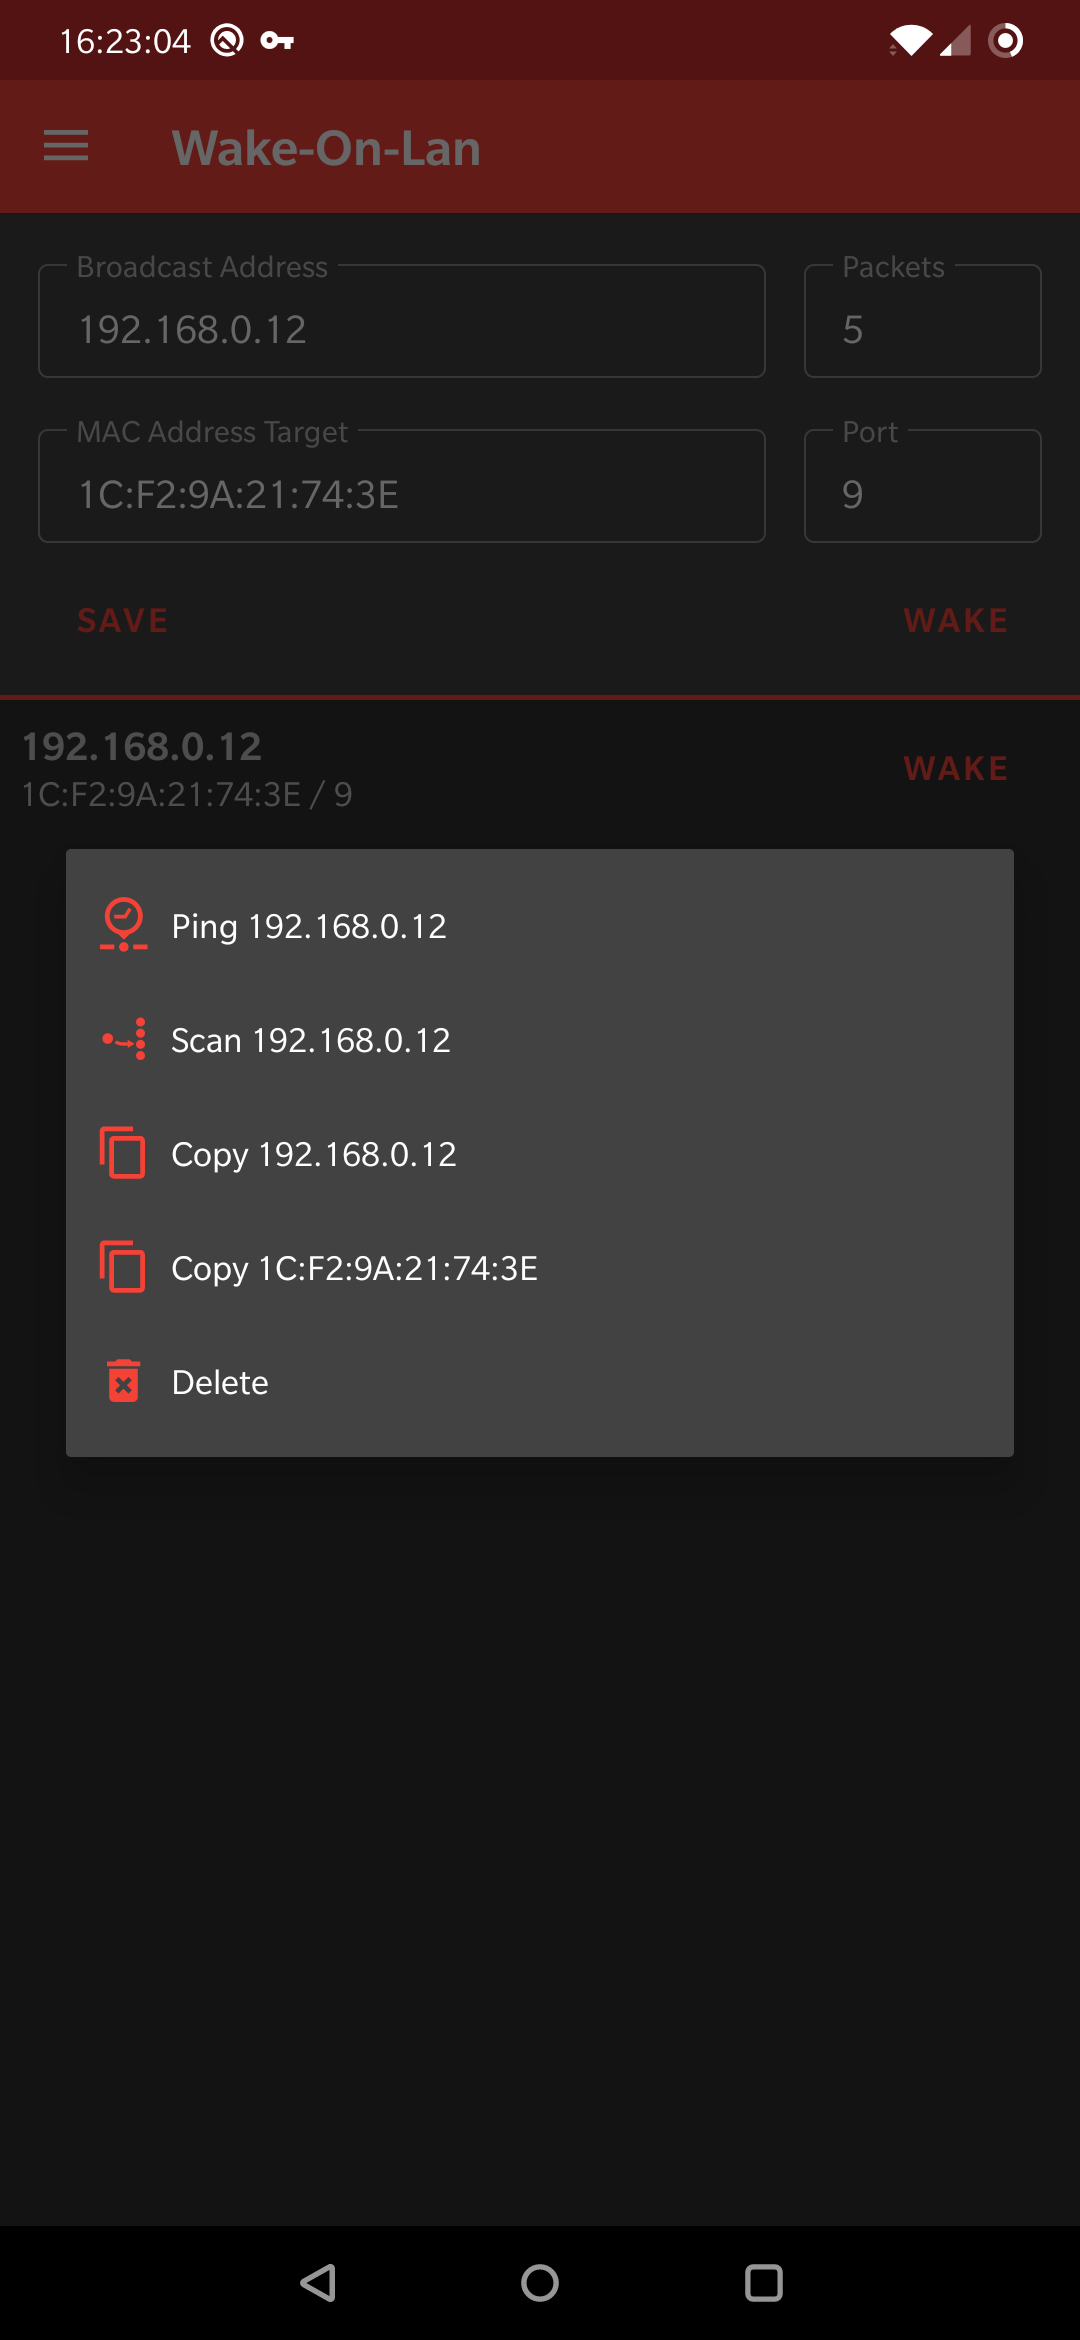
Task: Tap the network scan icon
Action: coord(124,1039)
